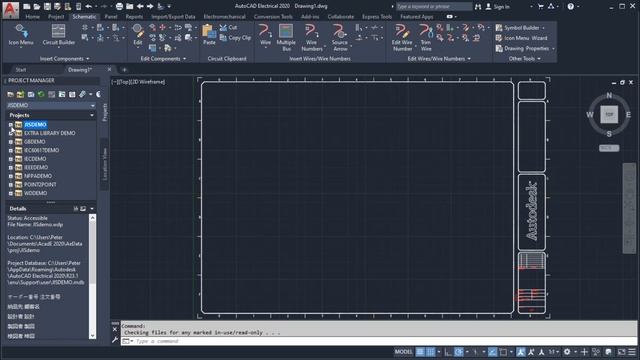Open the Electromechanical ribbon tab

tap(224, 17)
